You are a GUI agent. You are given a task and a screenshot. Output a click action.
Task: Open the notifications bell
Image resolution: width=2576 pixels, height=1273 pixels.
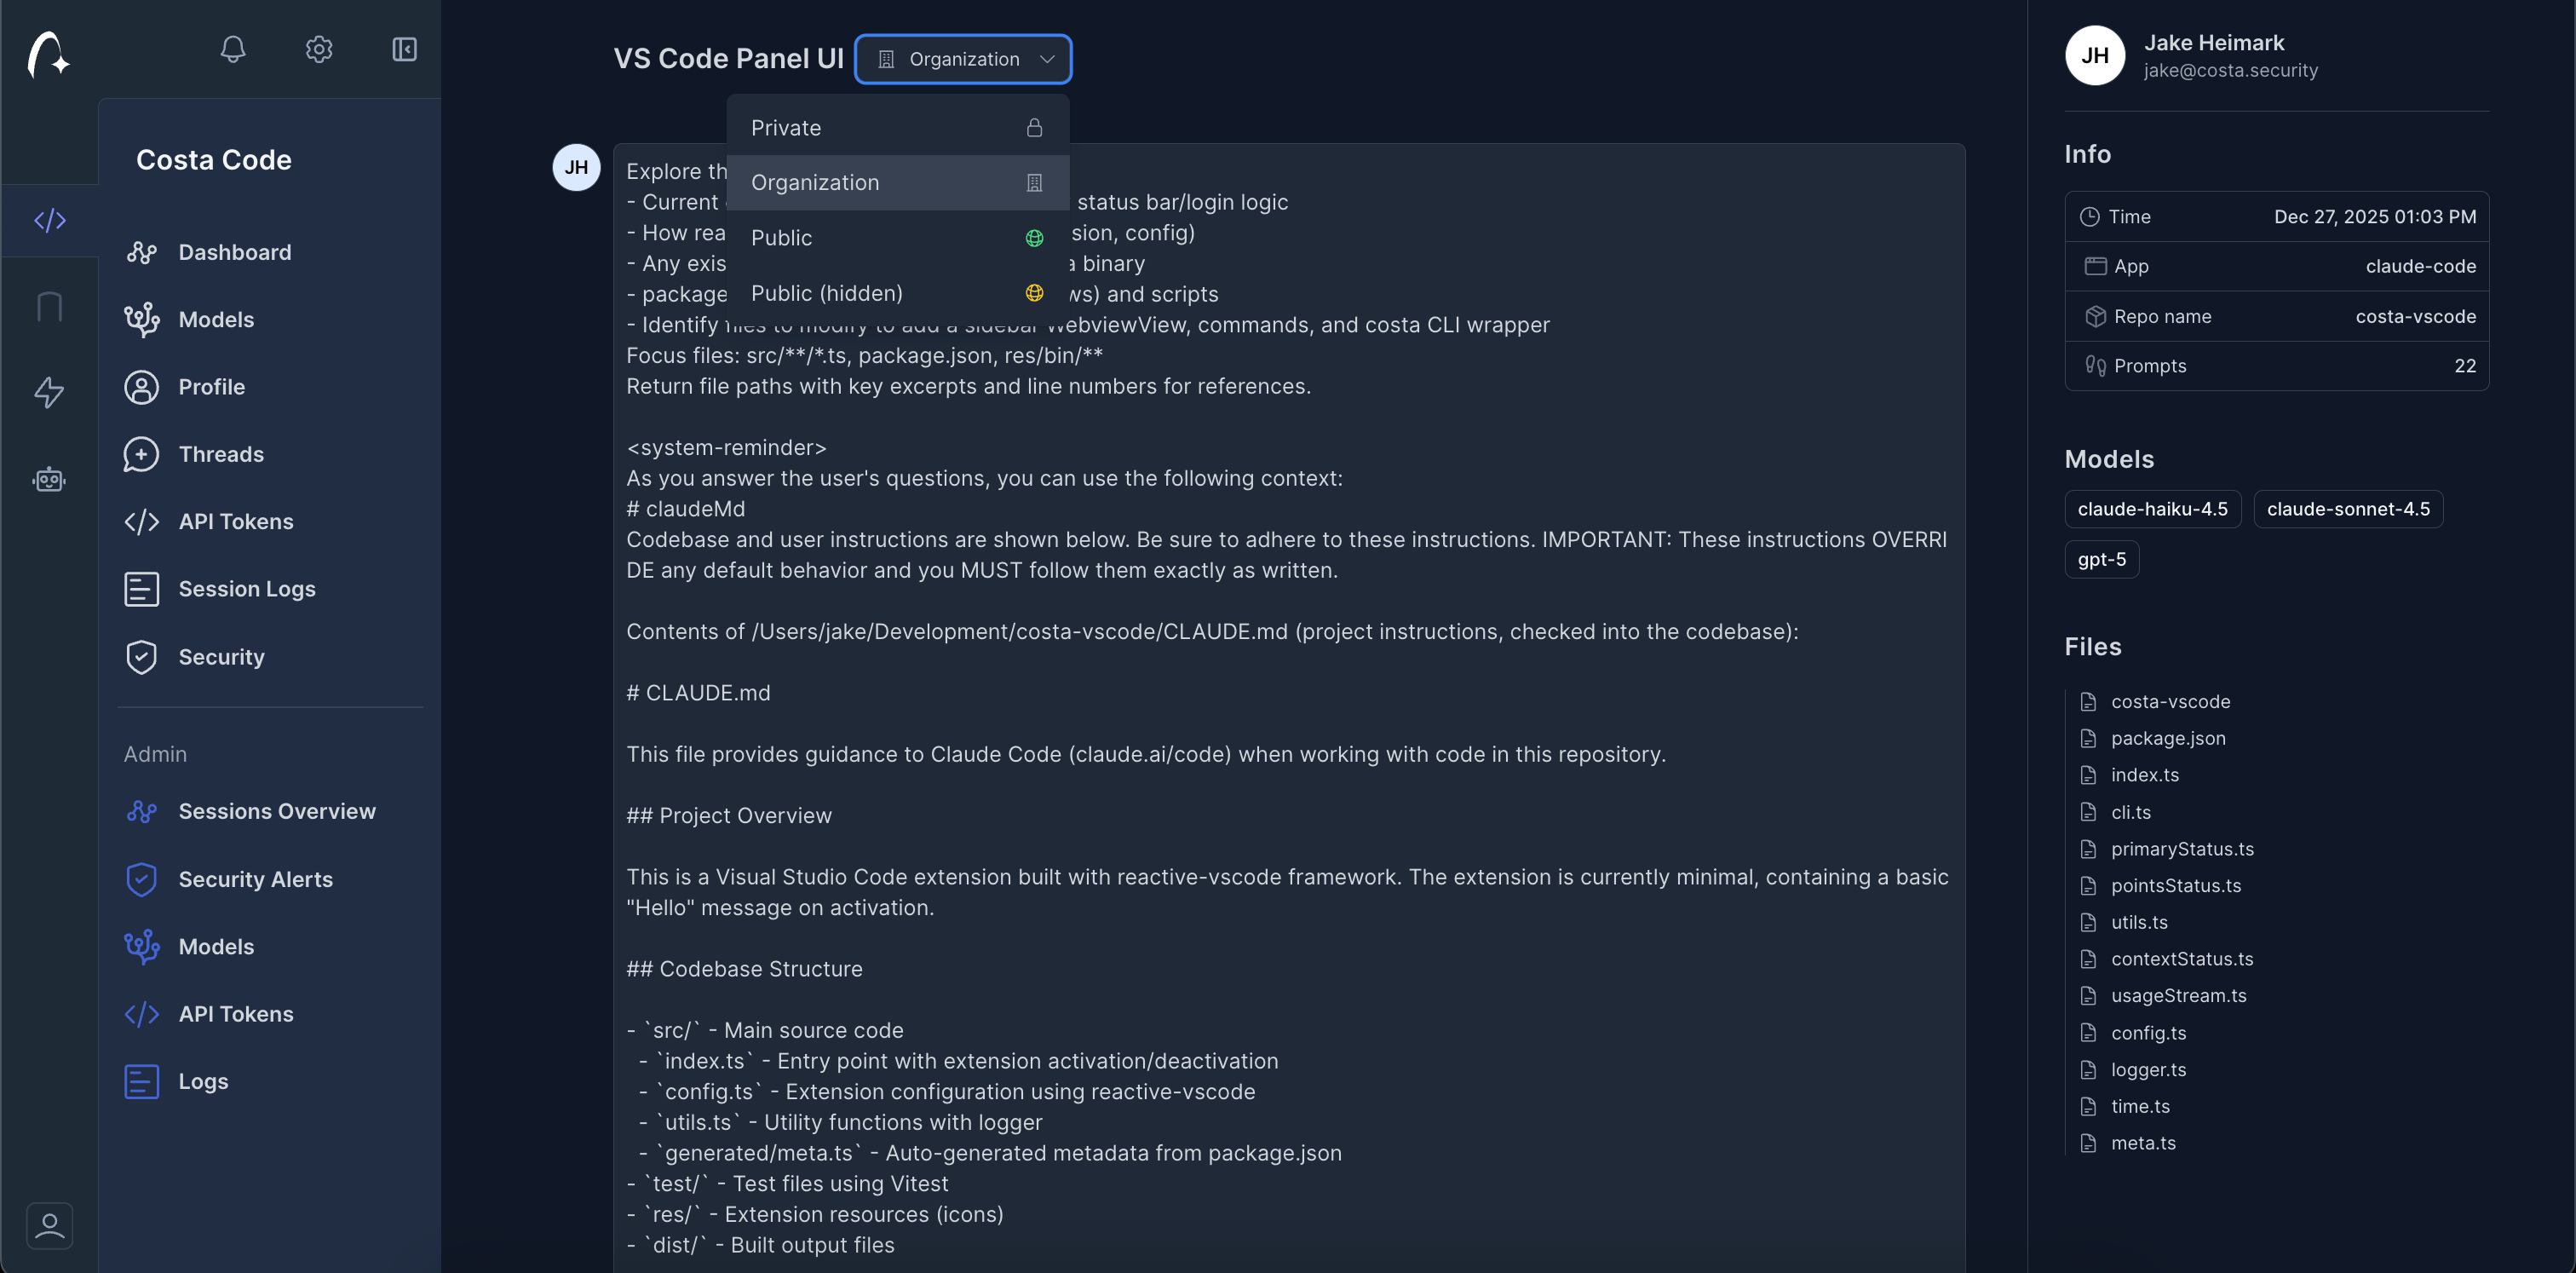coord(233,49)
